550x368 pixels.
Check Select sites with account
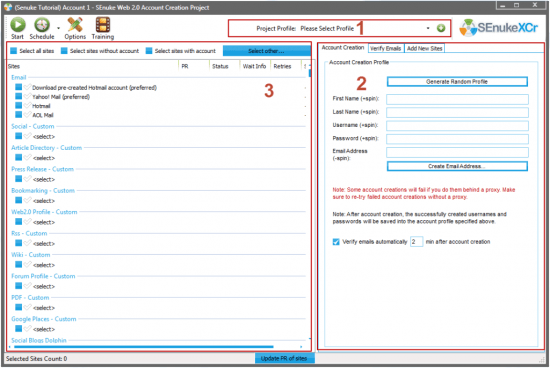tap(149, 51)
